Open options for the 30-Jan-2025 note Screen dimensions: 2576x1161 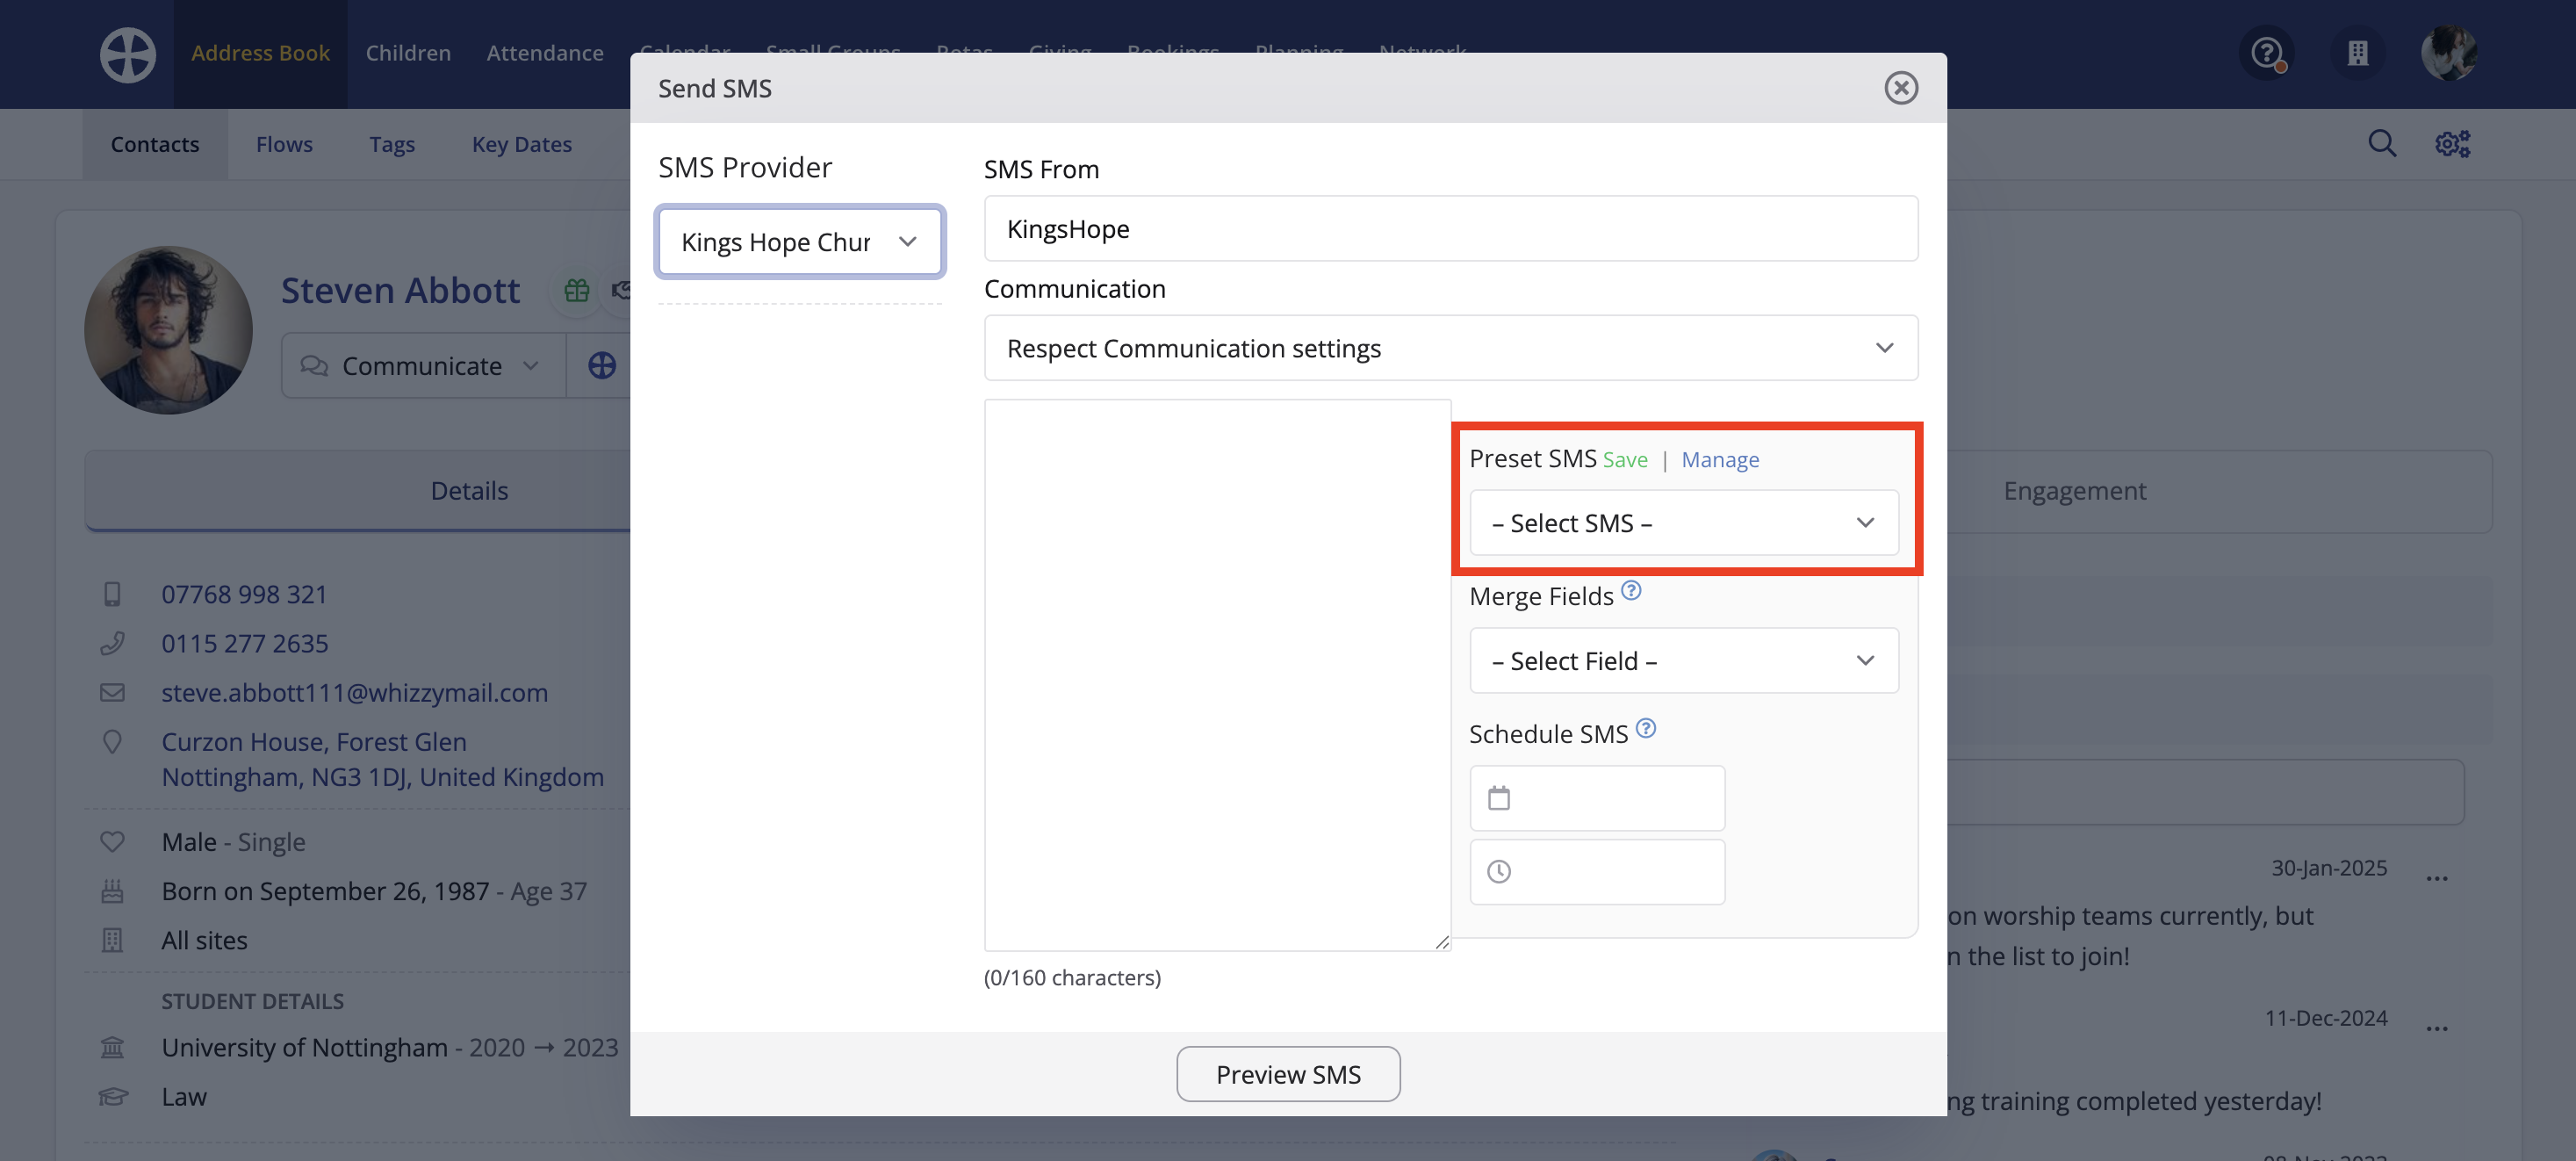[x=2437, y=878]
